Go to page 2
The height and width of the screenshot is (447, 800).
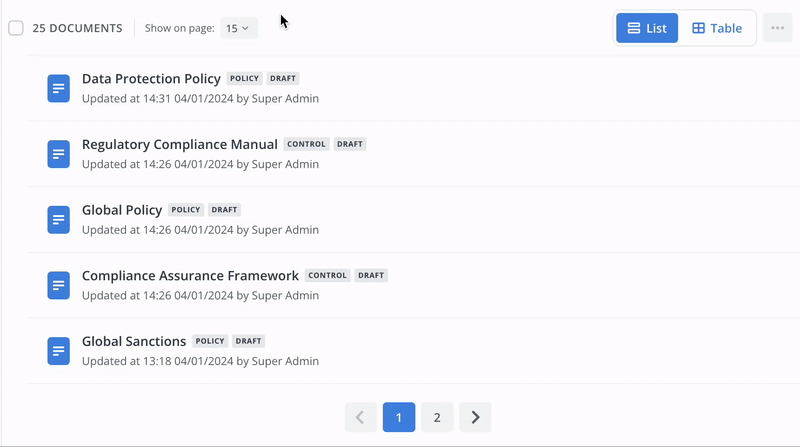(437, 417)
